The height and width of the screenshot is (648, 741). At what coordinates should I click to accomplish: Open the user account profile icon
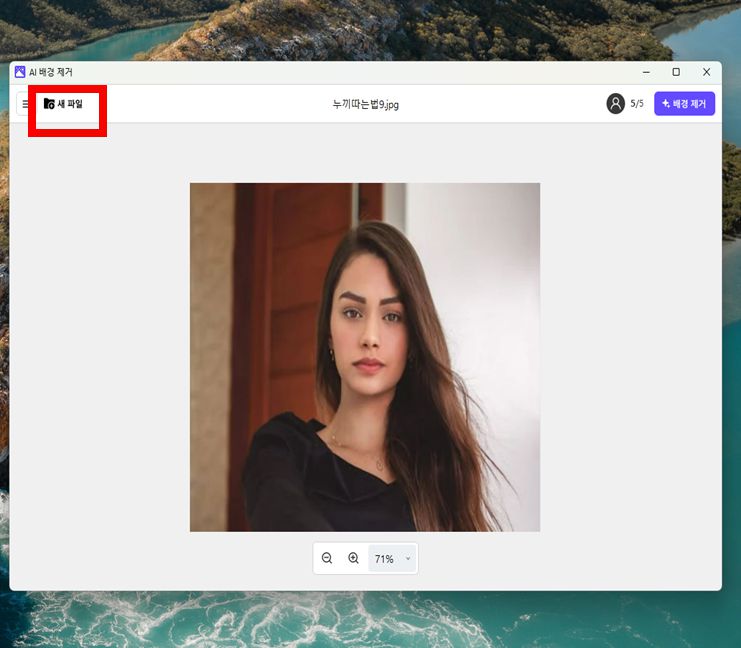[x=615, y=104]
